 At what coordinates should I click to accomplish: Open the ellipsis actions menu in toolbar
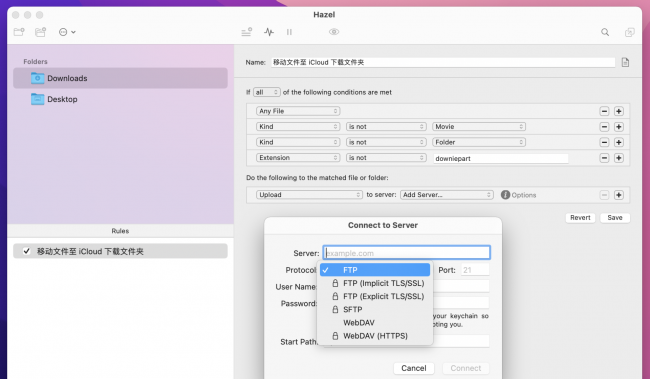click(x=67, y=32)
